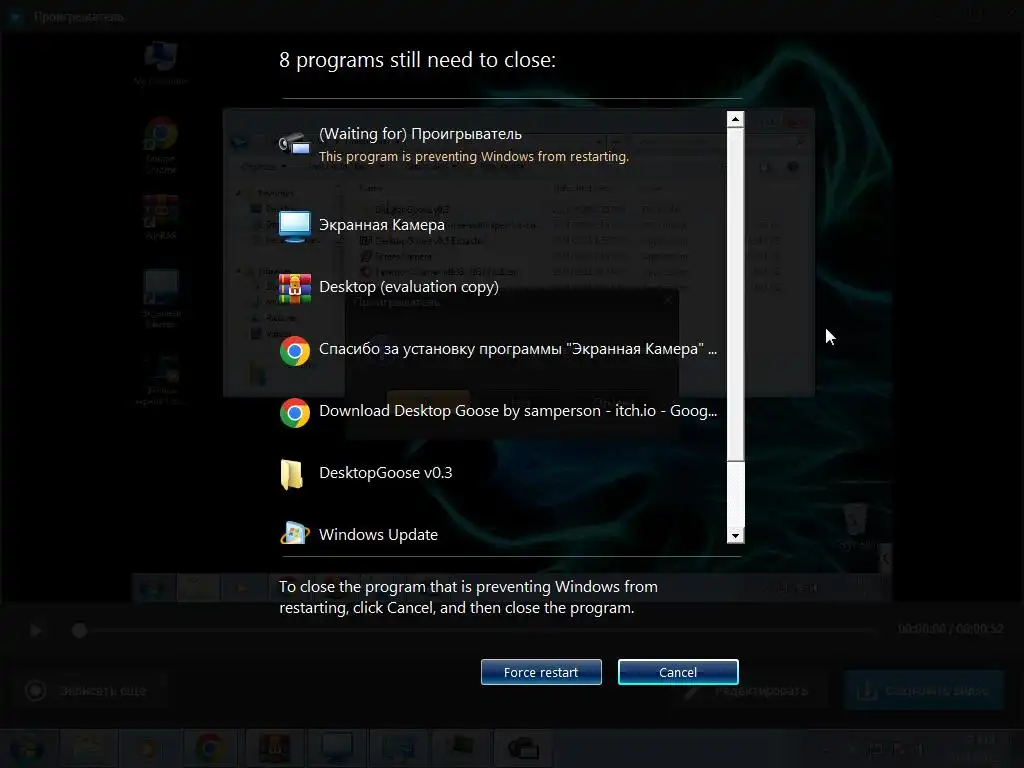
Task: Select the Windows Update text
Action: 378,535
